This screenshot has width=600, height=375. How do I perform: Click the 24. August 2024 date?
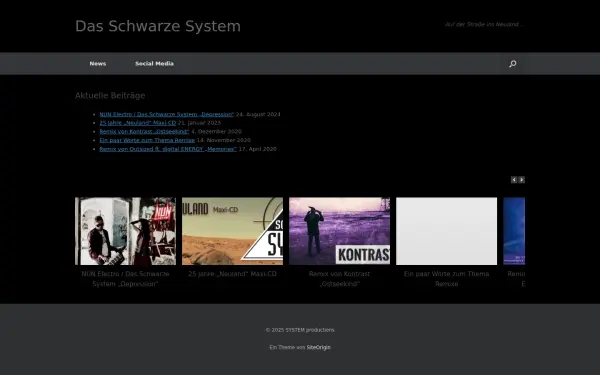click(258, 114)
